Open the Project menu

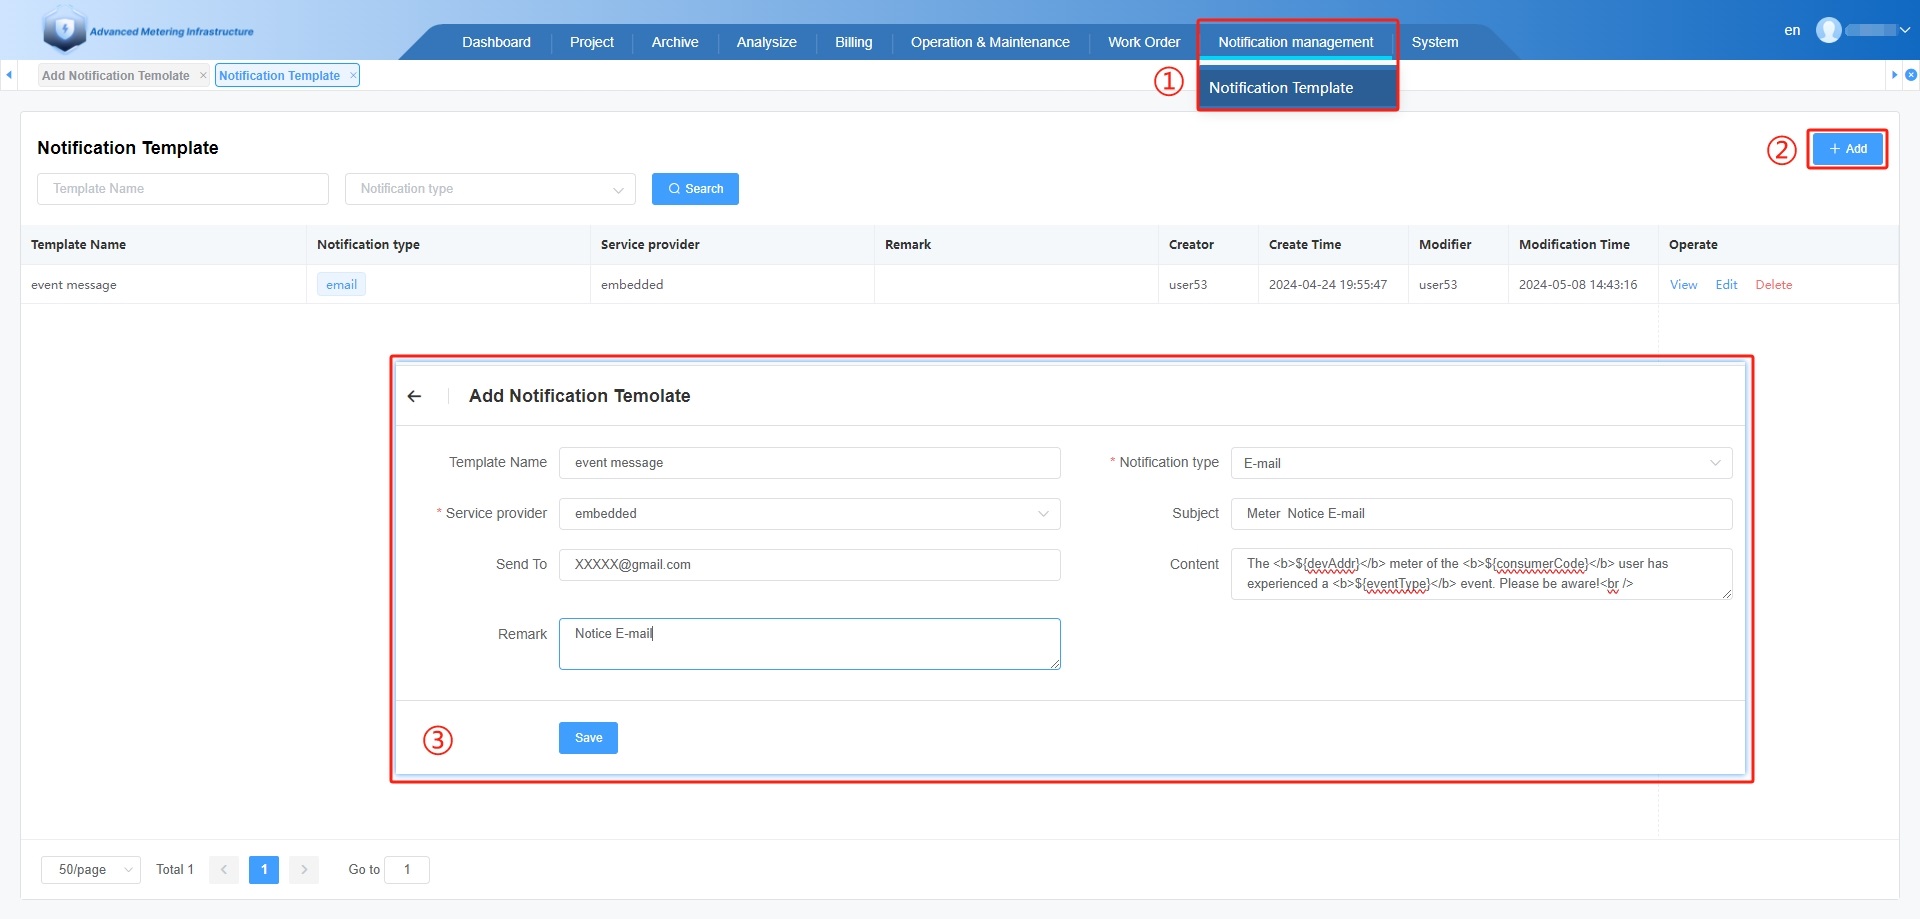(592, 42)
